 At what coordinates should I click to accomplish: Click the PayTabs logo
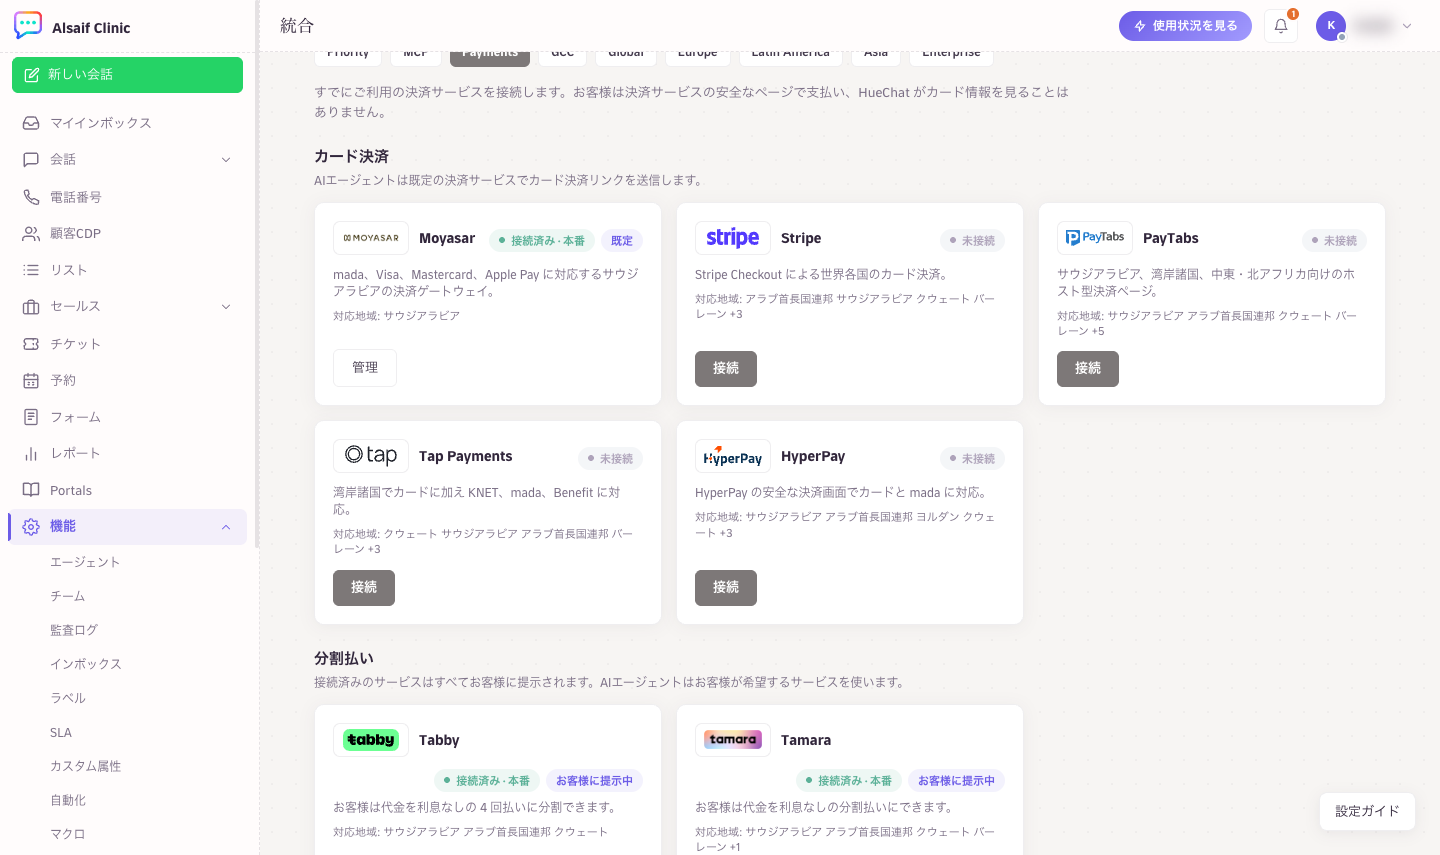pyautogui.click(x=1095, y=238)
